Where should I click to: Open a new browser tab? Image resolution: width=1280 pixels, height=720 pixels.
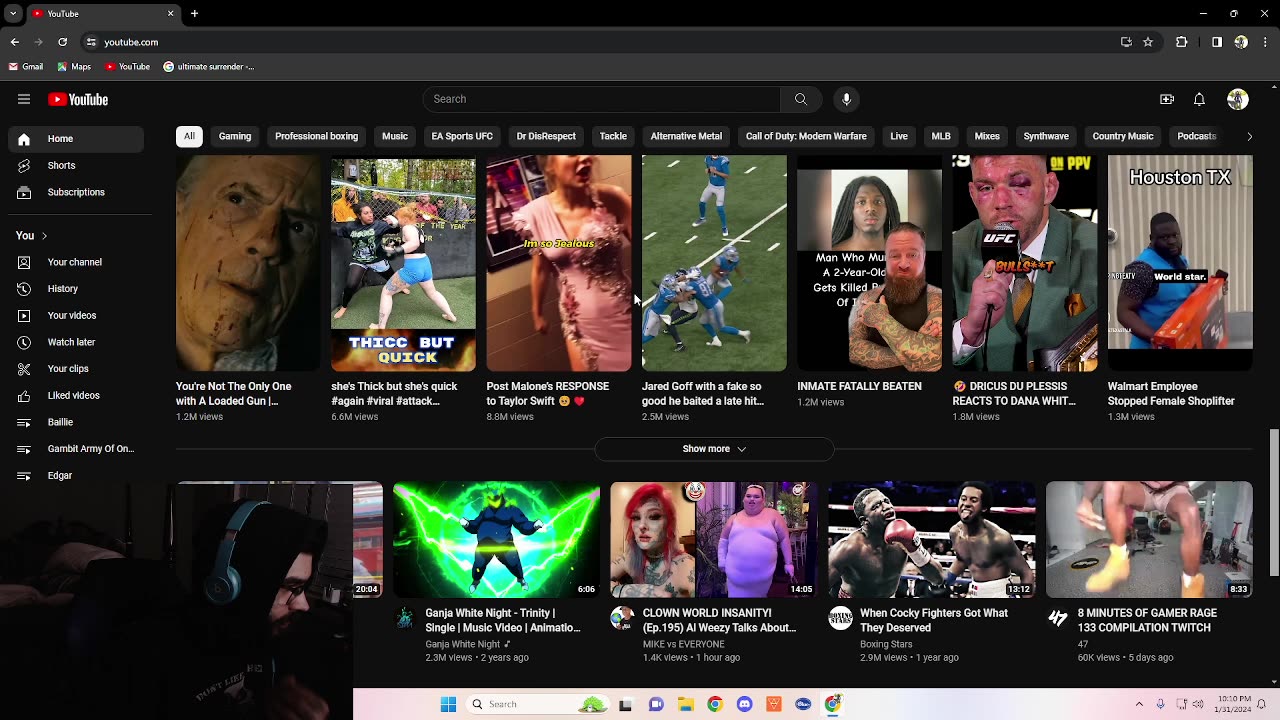pos(195,14)
